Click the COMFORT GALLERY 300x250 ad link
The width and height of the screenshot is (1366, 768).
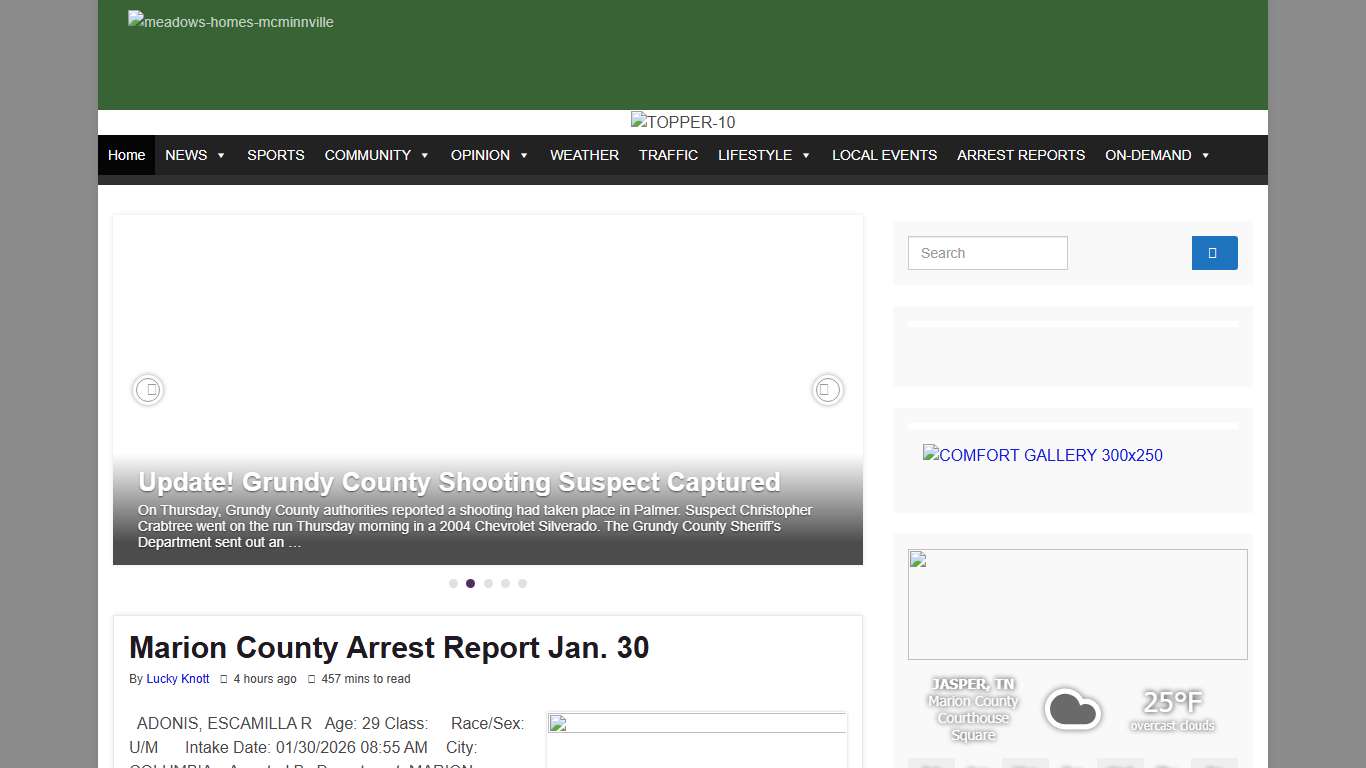1043,455
